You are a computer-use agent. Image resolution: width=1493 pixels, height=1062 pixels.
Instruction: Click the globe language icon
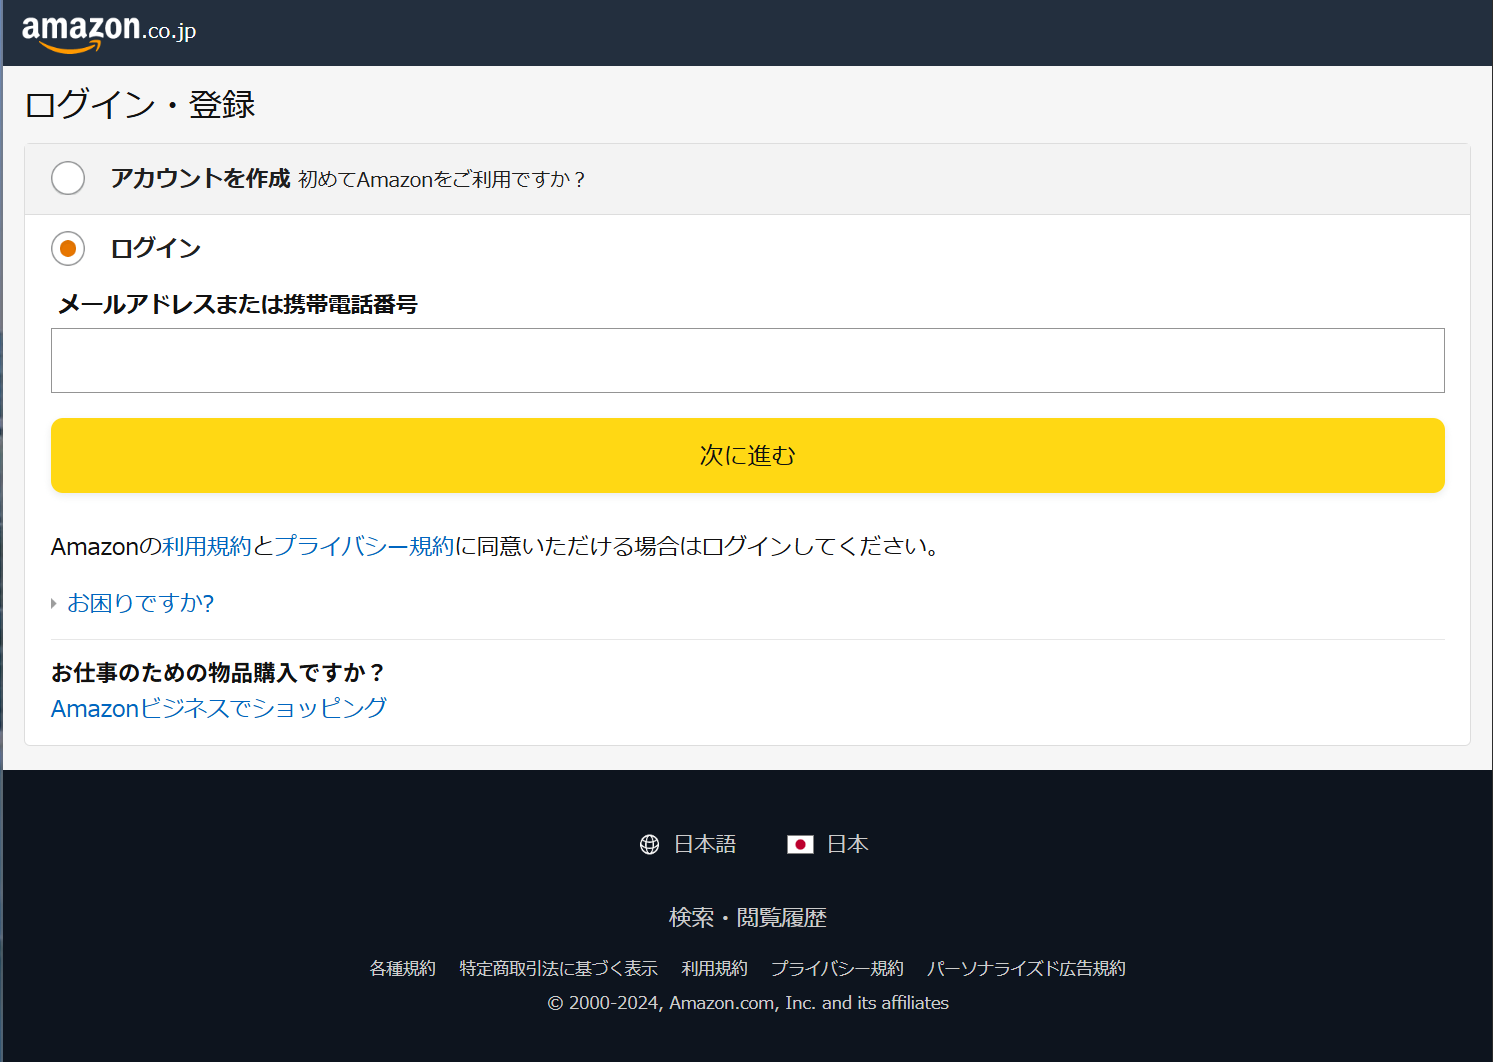tap(649, 845)
